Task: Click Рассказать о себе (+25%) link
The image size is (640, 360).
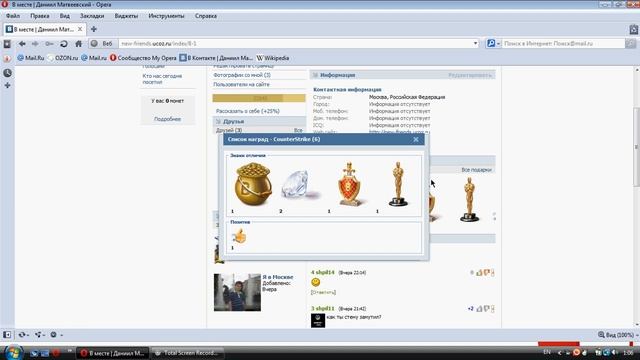Action: click(x=248, y=111)
